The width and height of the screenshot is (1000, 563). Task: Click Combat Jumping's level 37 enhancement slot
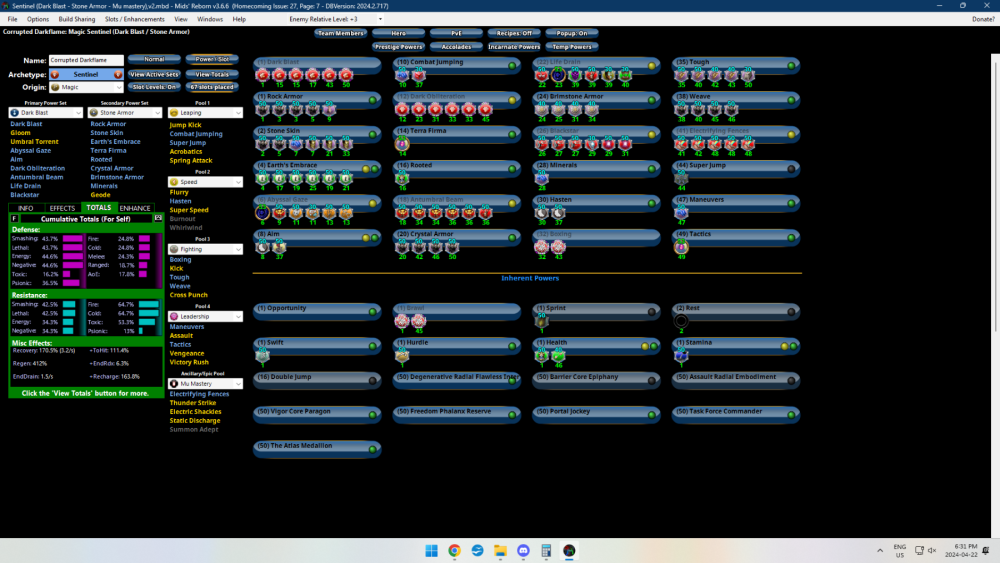tap(418, 75)
